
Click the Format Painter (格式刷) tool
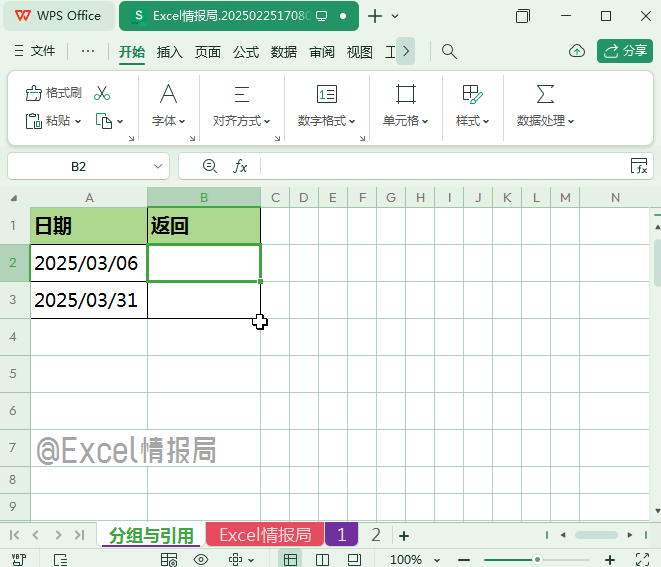coord(54,93)
